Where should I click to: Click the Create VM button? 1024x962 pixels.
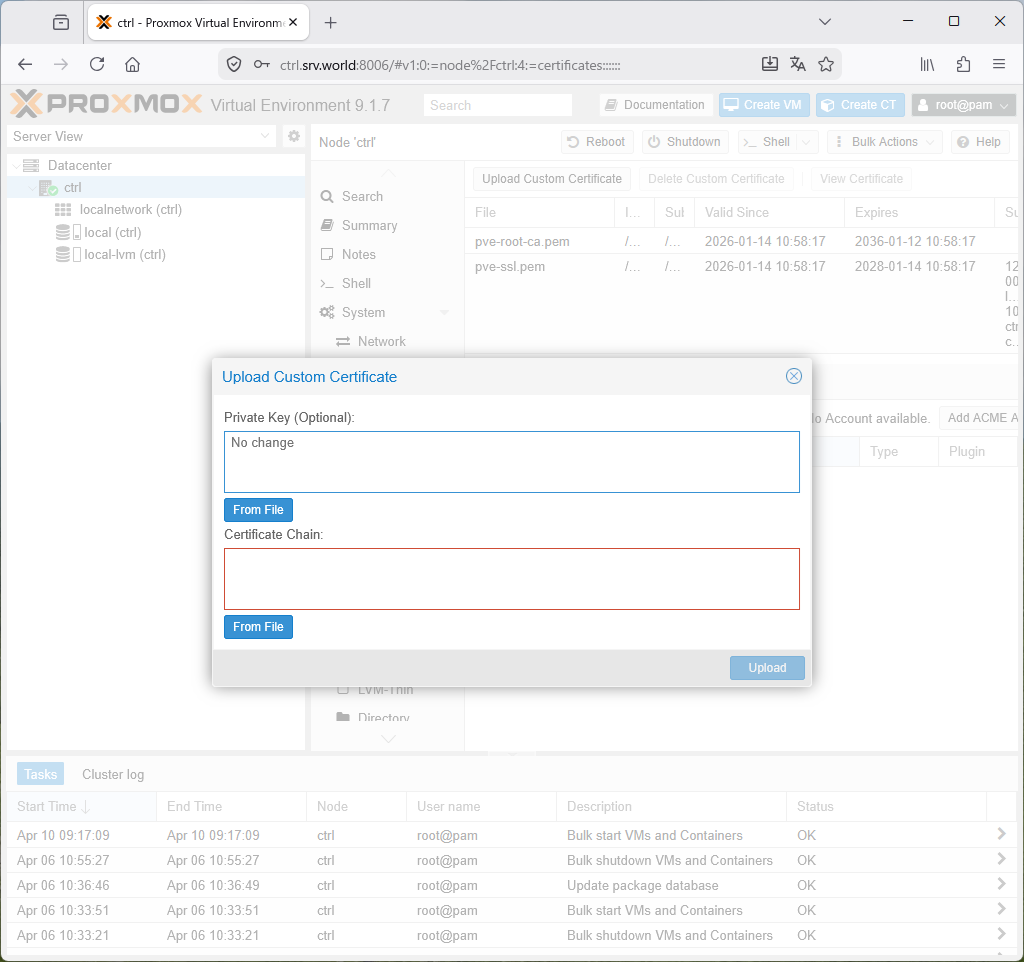[x=763, y=105]
